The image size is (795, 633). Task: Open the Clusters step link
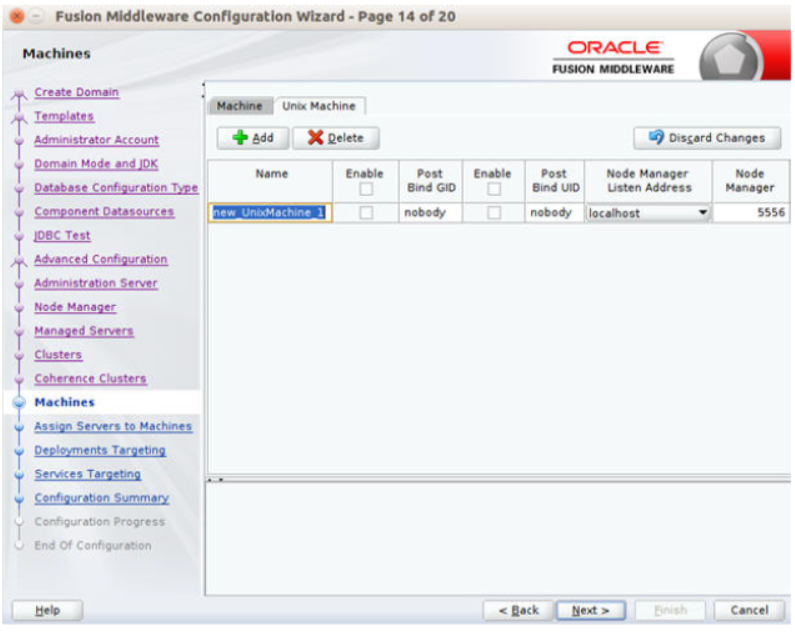point(58,355)
